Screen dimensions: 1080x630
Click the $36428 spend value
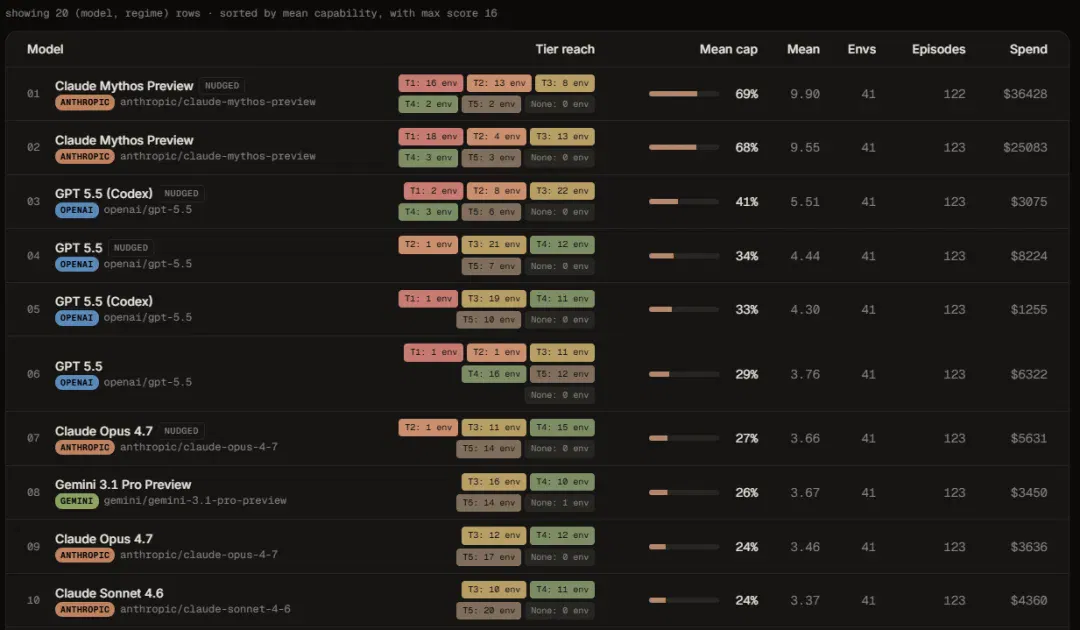coord(1025,94)
